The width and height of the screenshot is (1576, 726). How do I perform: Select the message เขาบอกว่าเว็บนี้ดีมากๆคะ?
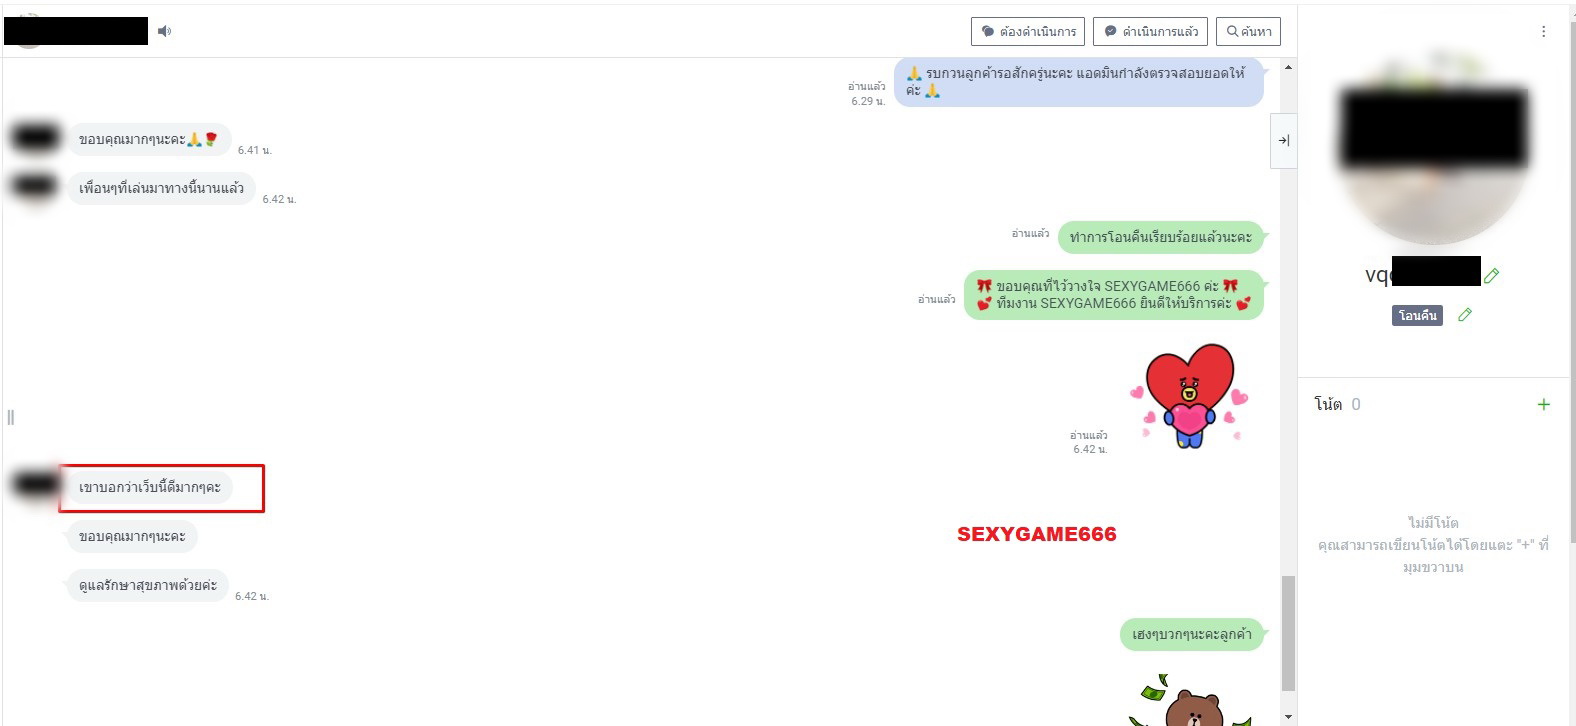coord(150,487)
